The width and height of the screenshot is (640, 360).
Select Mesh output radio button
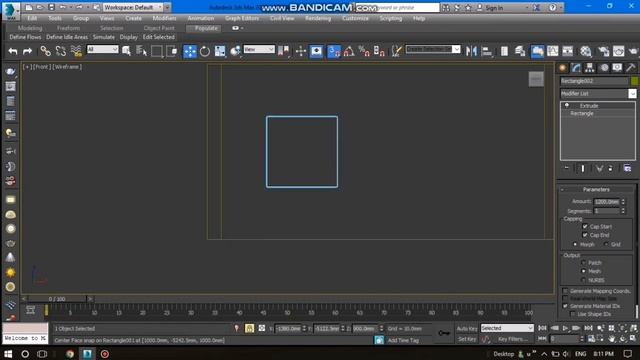point(583,271)
